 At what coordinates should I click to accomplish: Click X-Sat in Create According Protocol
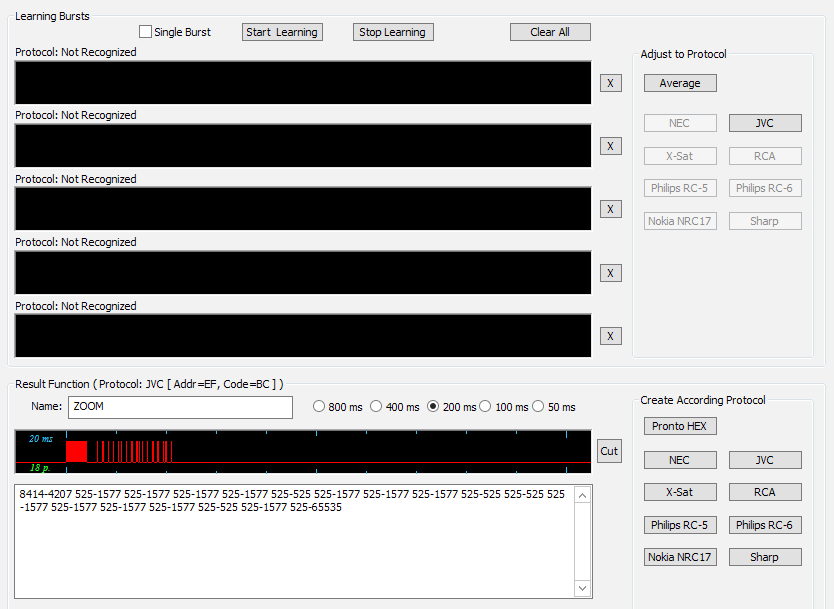pyautogui.click(x=680, y=492)
